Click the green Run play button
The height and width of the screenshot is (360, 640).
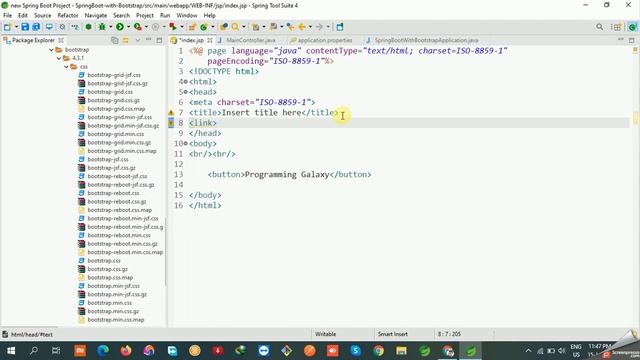click(x=120, y=27)
